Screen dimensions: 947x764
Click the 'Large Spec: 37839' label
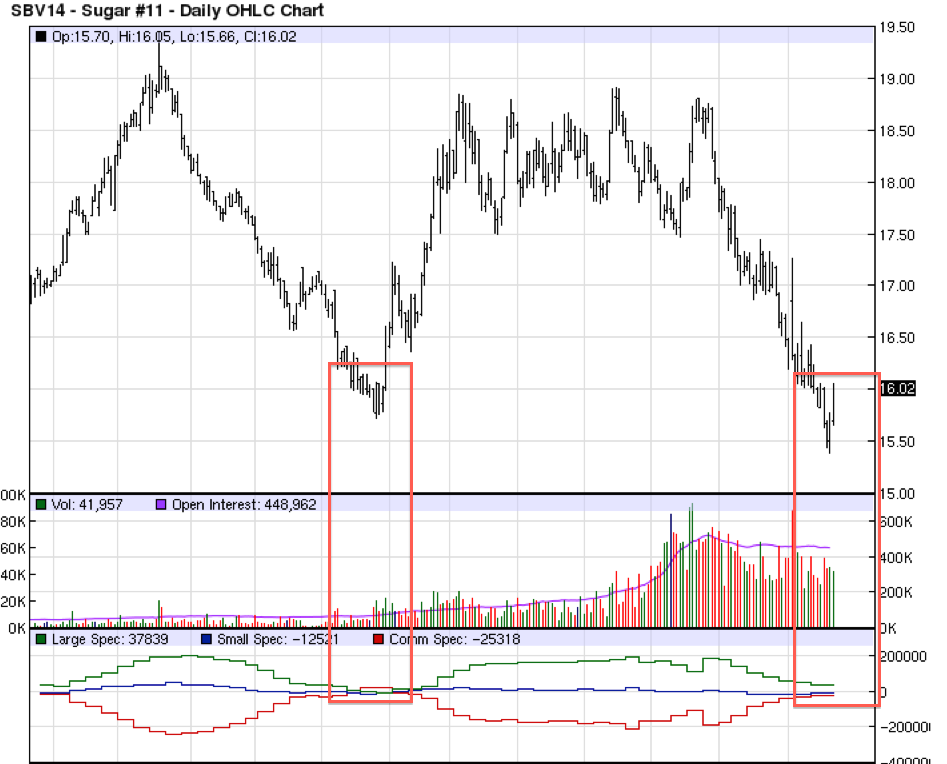click(110, 639)
